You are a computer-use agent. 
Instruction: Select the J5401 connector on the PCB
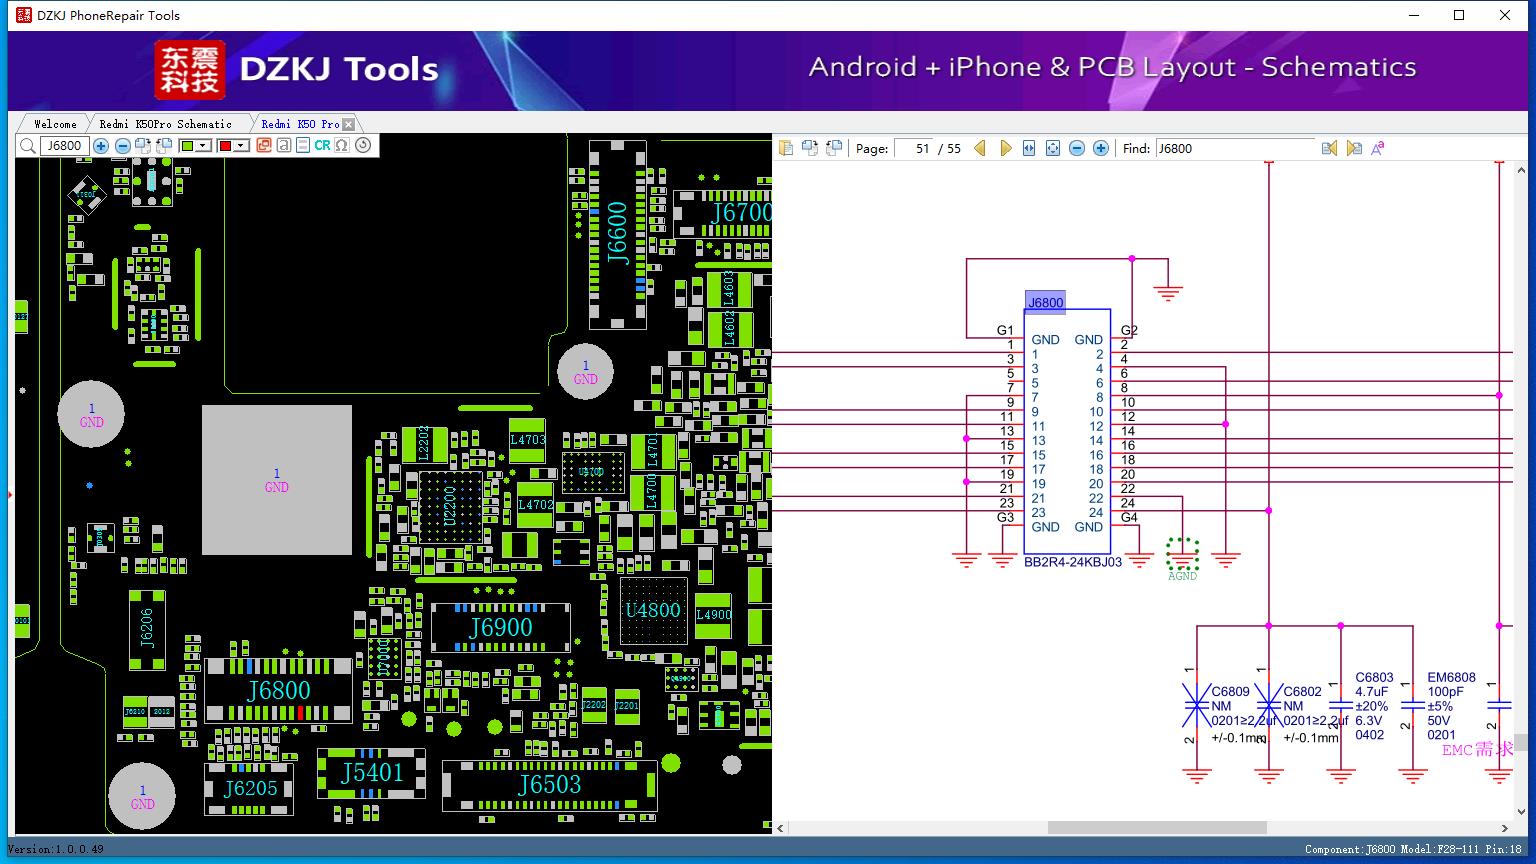371,773
